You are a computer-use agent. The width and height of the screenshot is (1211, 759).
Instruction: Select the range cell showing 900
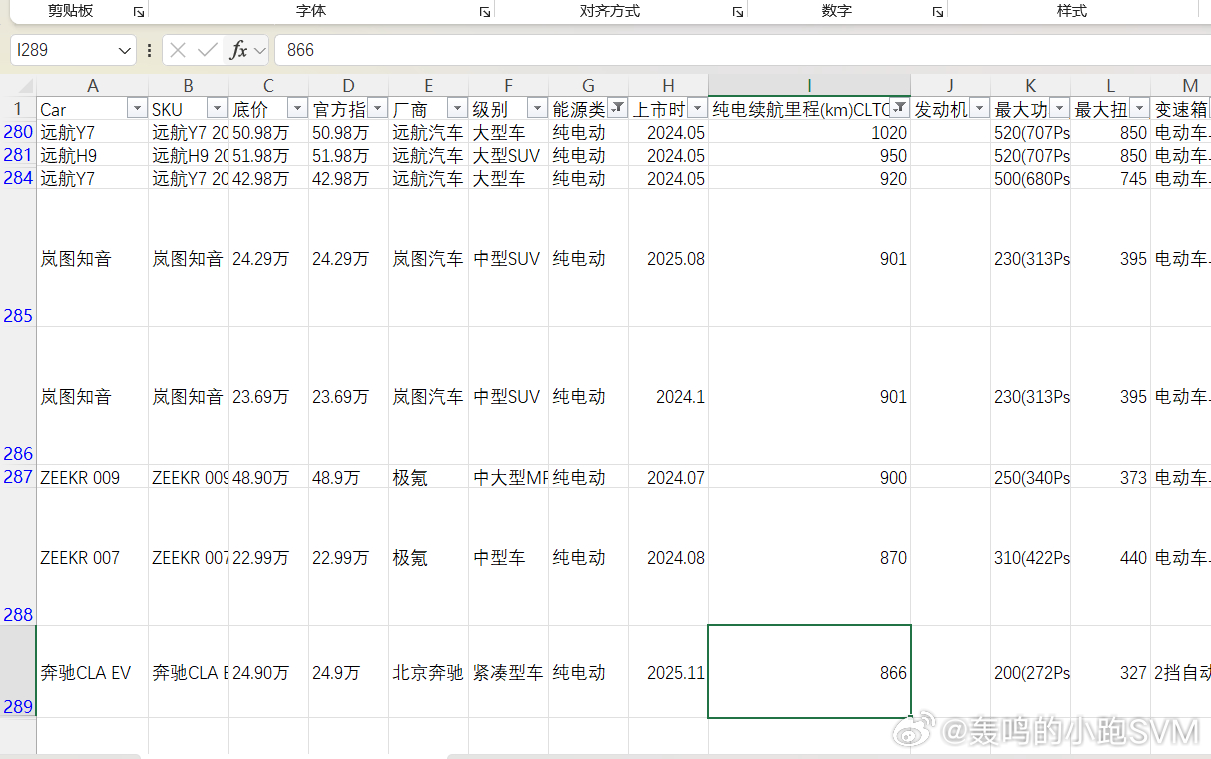click(809, 478)
